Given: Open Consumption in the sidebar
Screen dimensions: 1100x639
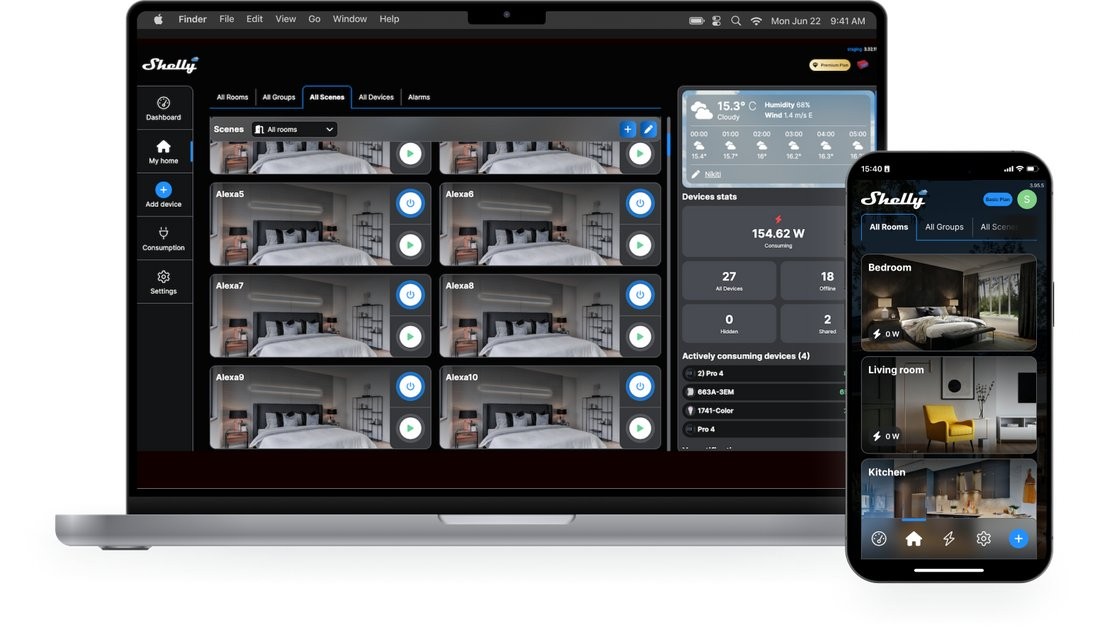Looking at the screenshot, I should pos(163,238).
